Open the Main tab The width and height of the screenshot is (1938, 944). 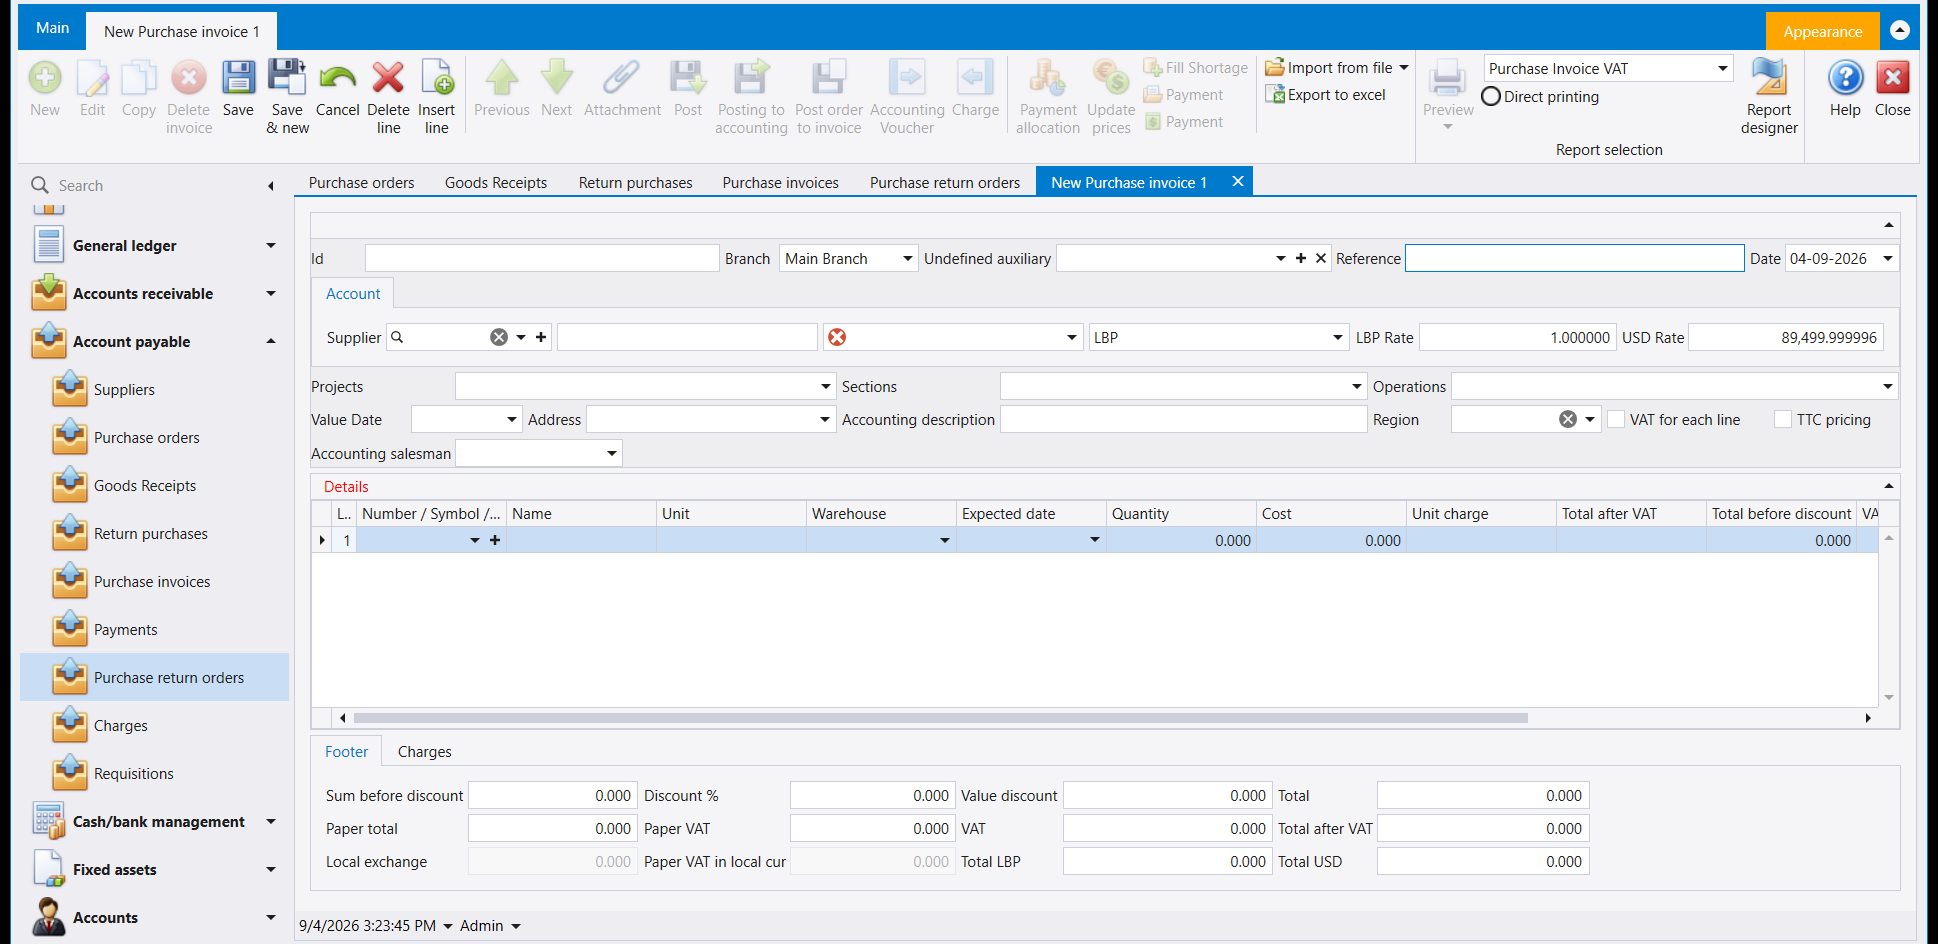coord(52,28)
